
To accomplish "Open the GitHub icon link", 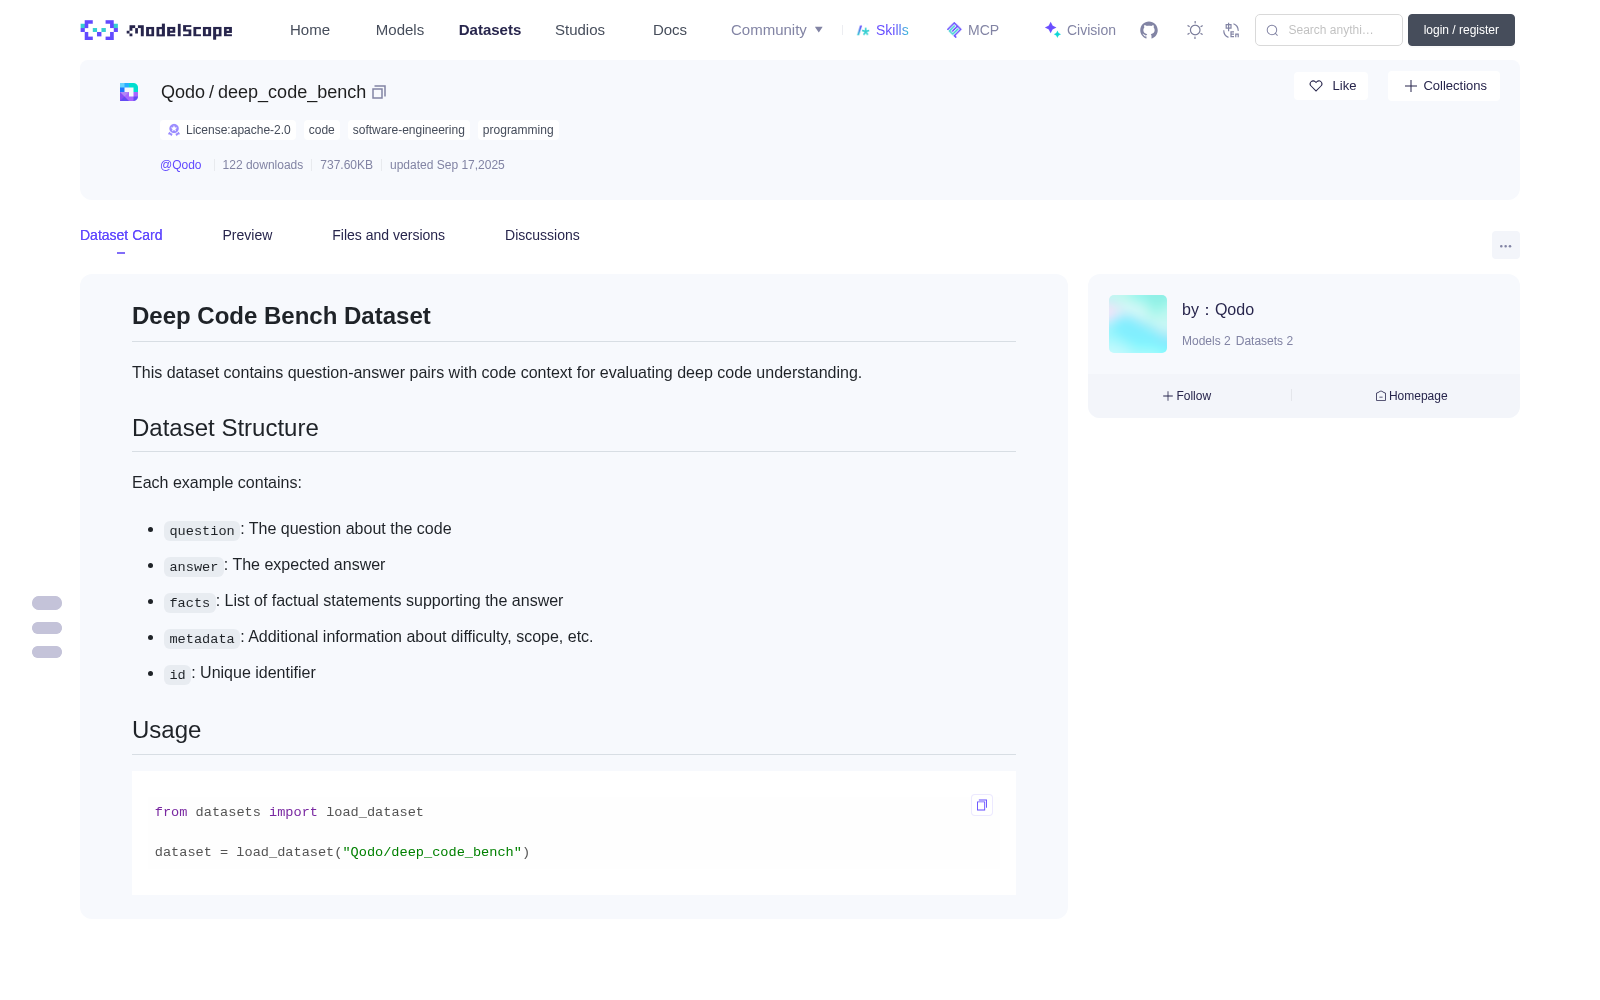I will pyautogui.click(x=1149, y=30).
